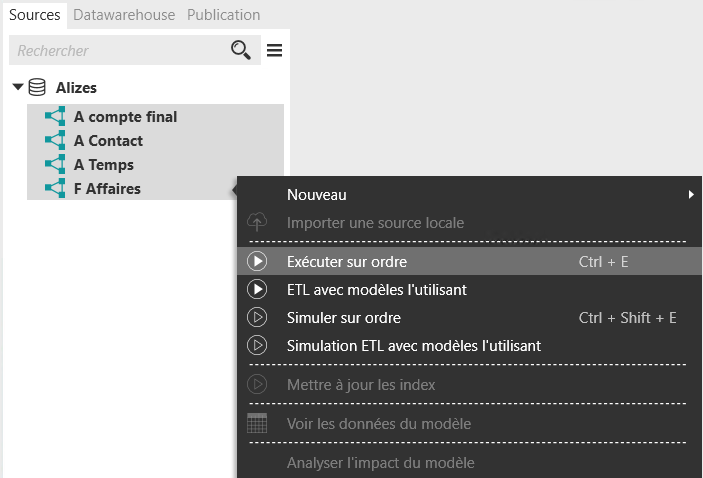Click the model icon beside F Affaires
Viewport: 703px width, 478px height.
[x=55, y=189]
